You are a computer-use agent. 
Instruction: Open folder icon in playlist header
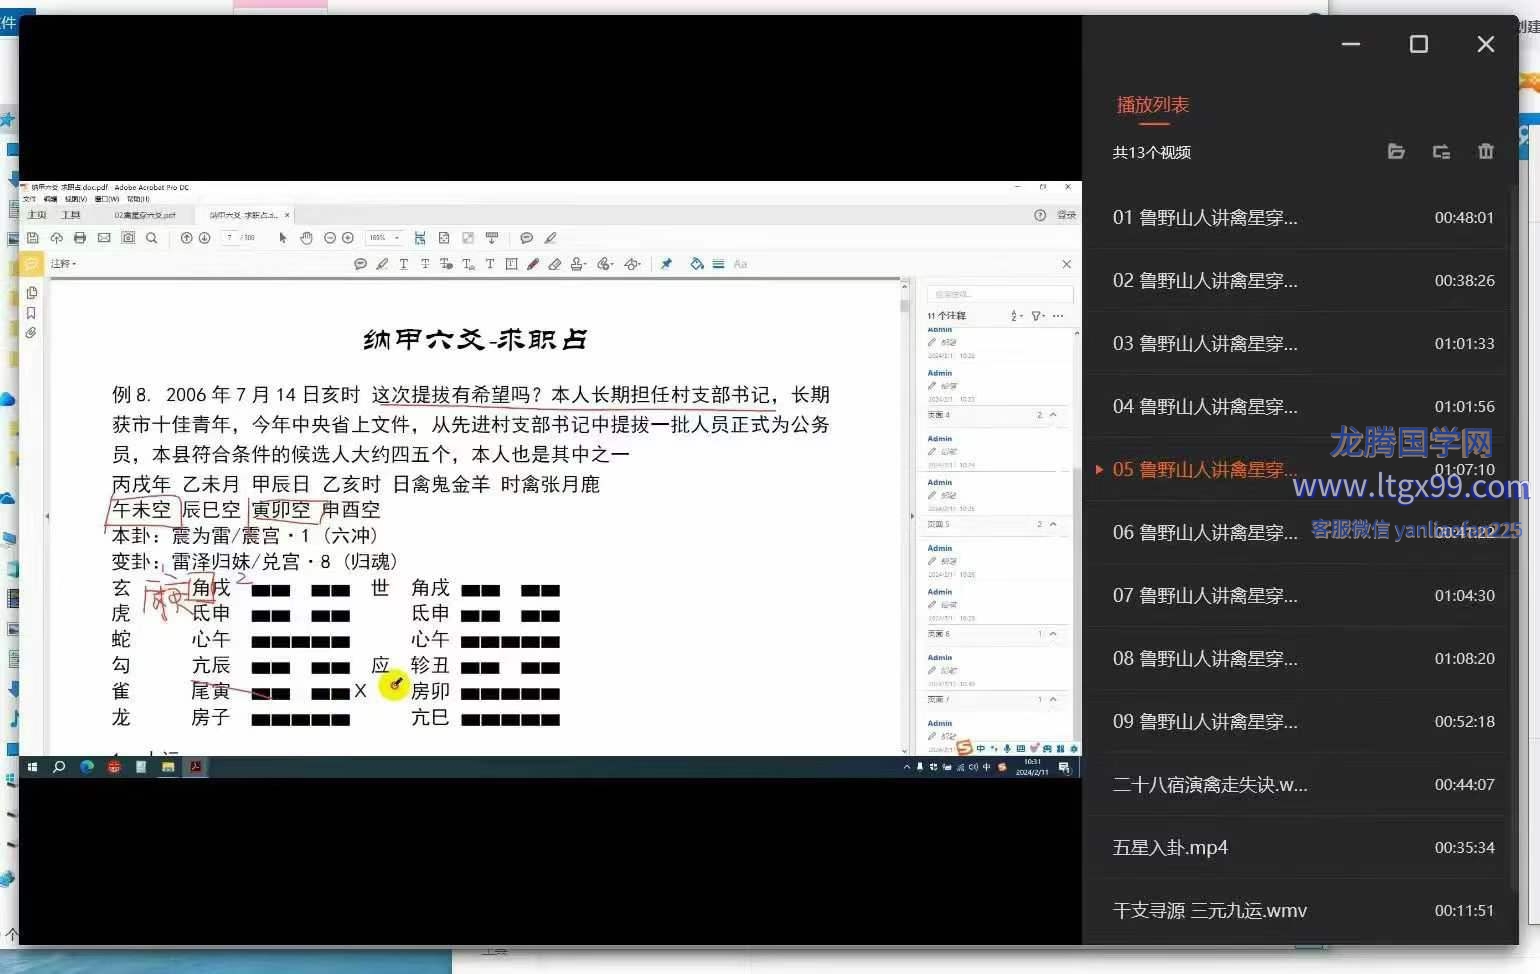(1396, 152)
